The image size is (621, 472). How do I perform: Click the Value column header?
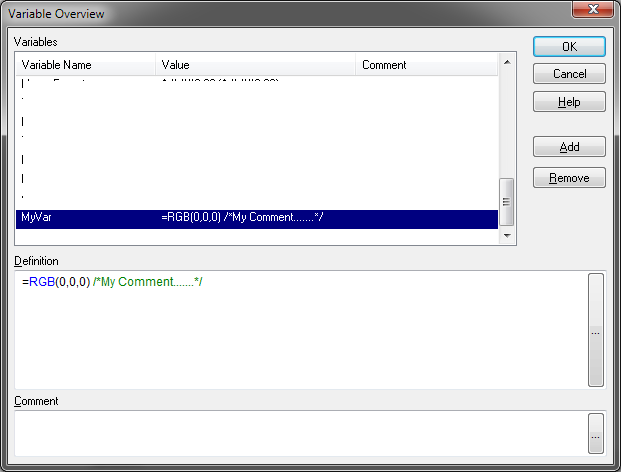(255, 65)
